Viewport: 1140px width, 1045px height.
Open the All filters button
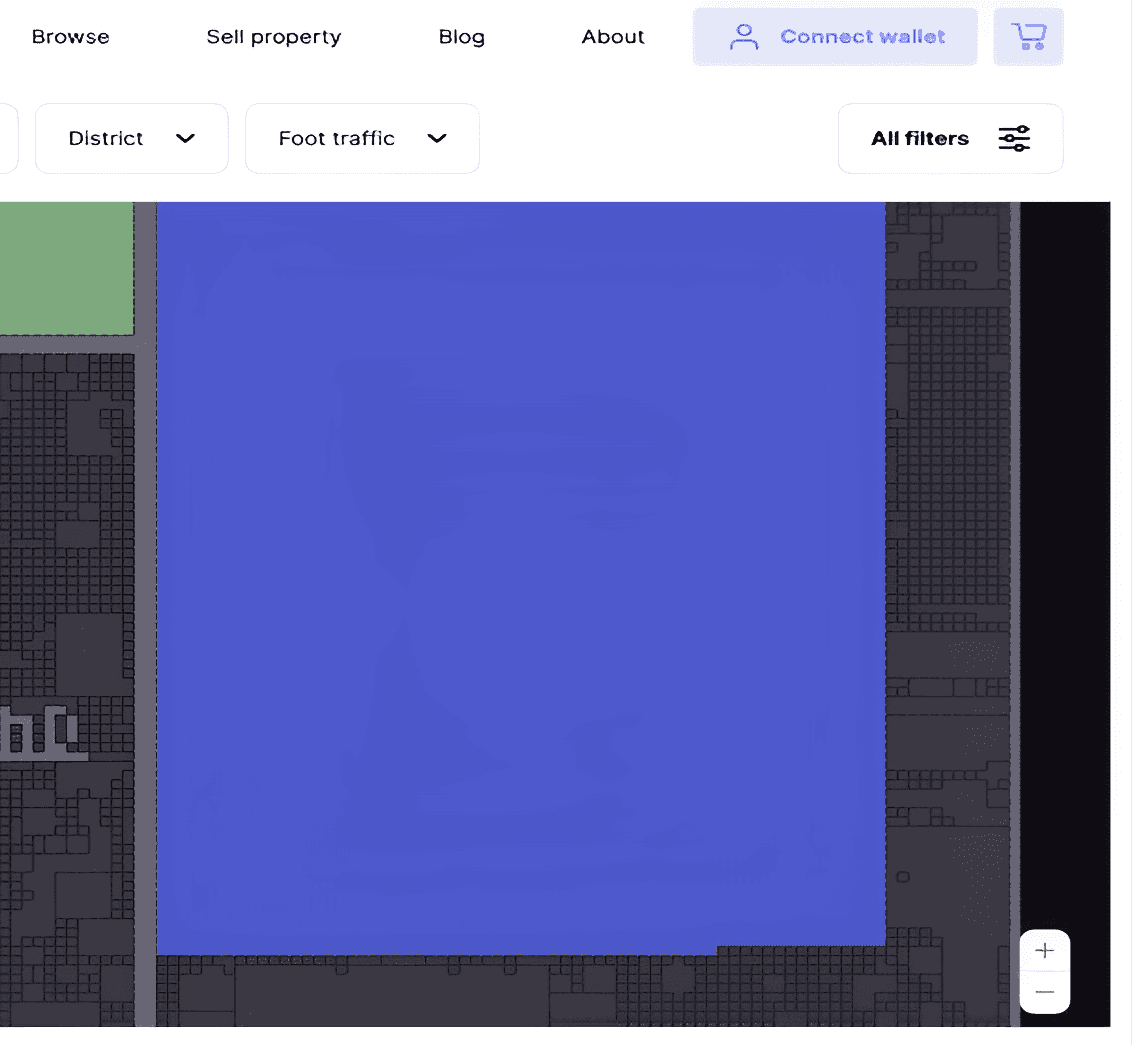pyautogui.click(x=949, y=138)
